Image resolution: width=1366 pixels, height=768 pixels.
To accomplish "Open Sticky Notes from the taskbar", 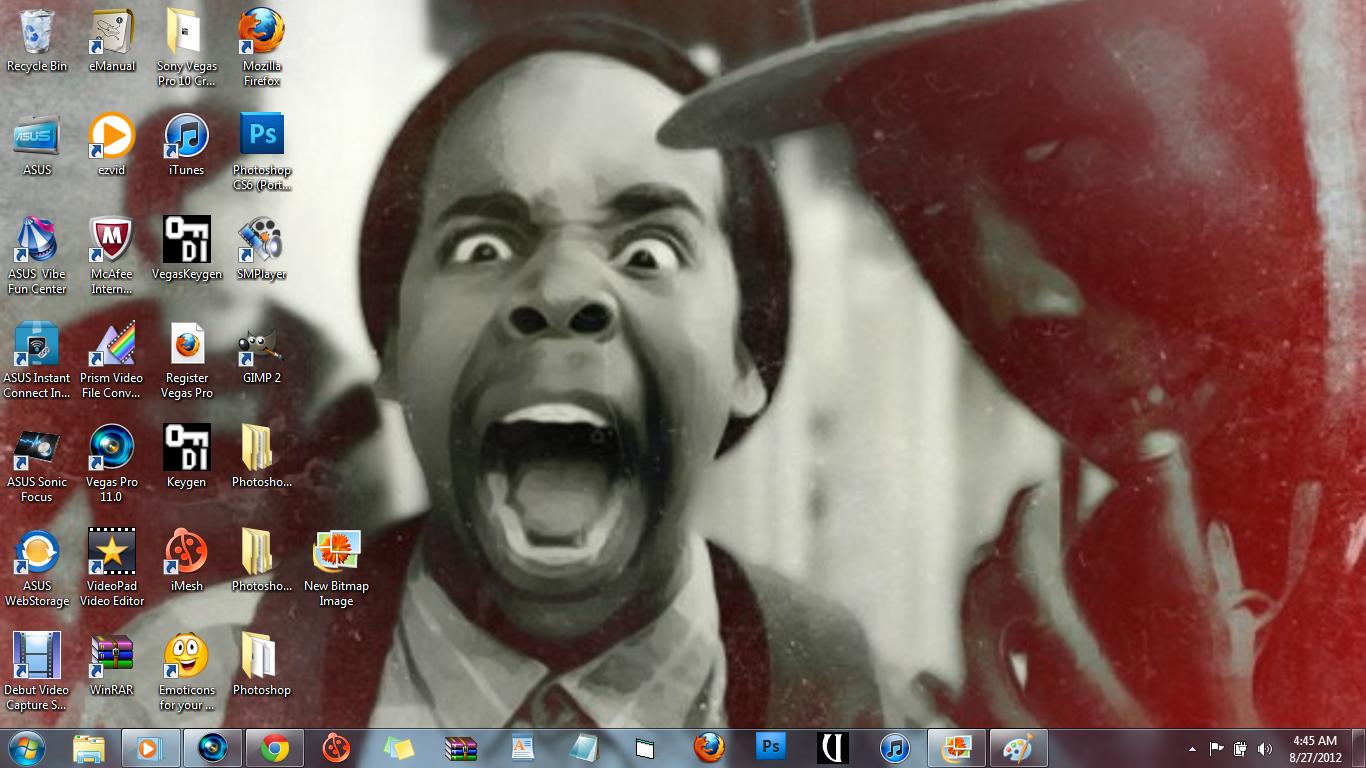I will tap(399, 748).
